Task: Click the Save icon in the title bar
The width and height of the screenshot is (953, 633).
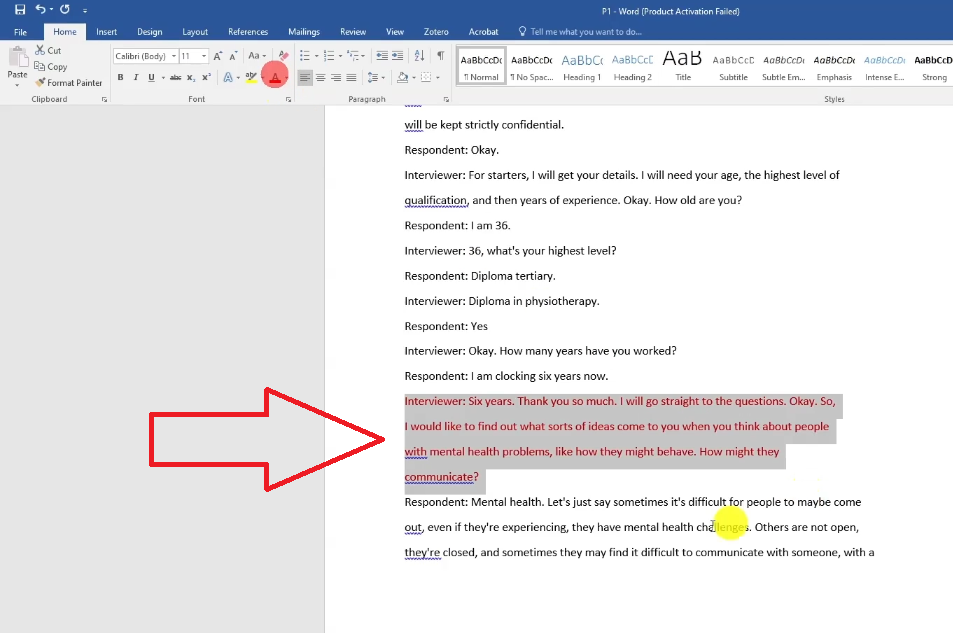Action: pos(20,9)
